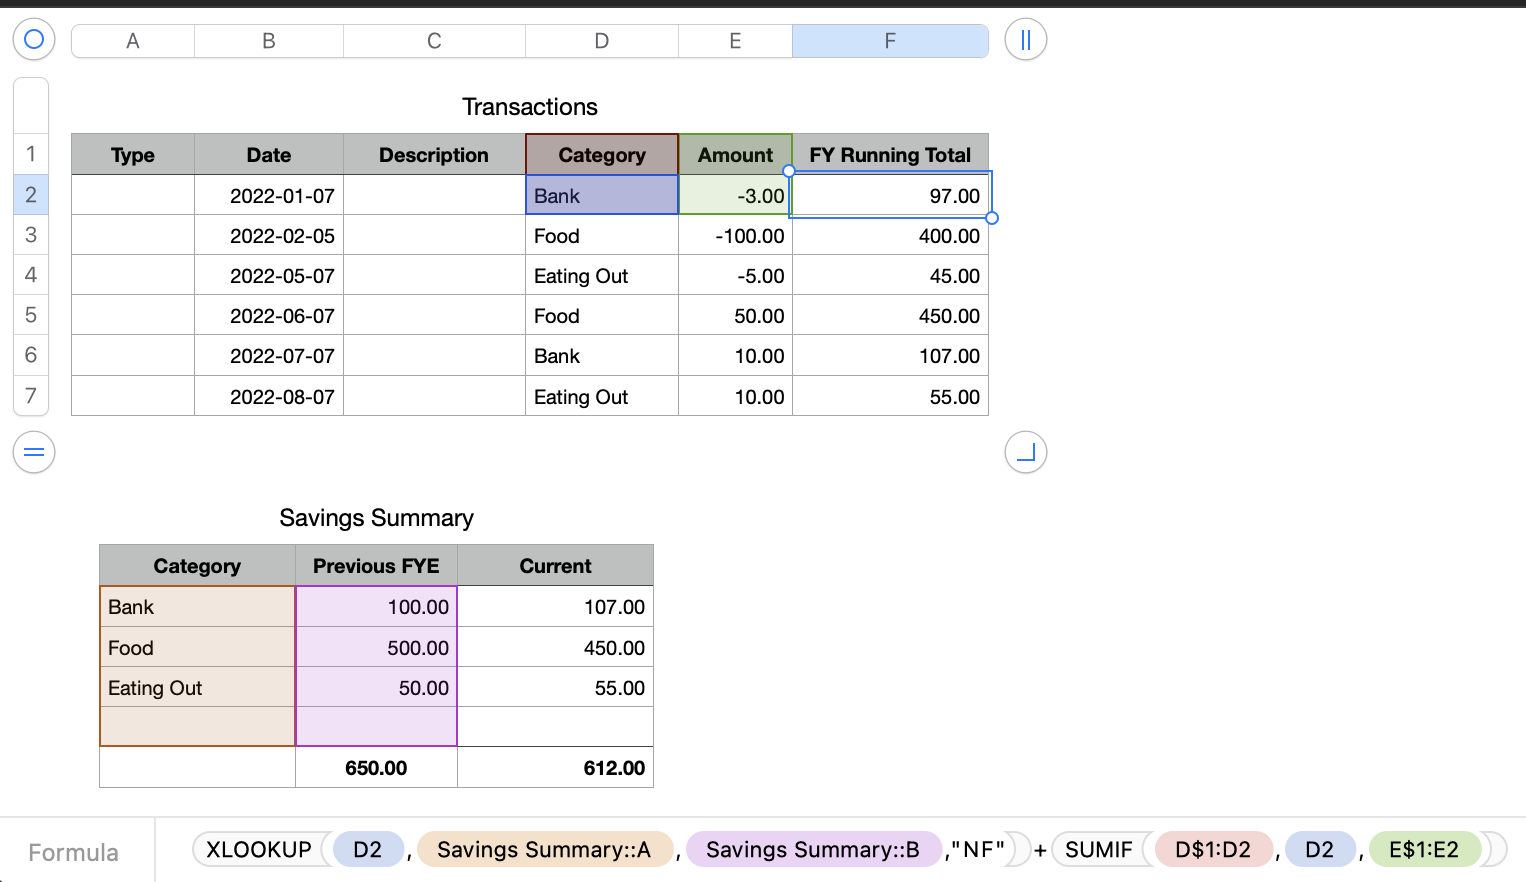Viewport: 1526px width, 882px height.
Task: Select Bank in the Savings Summary table
Action: pos(198,606)
